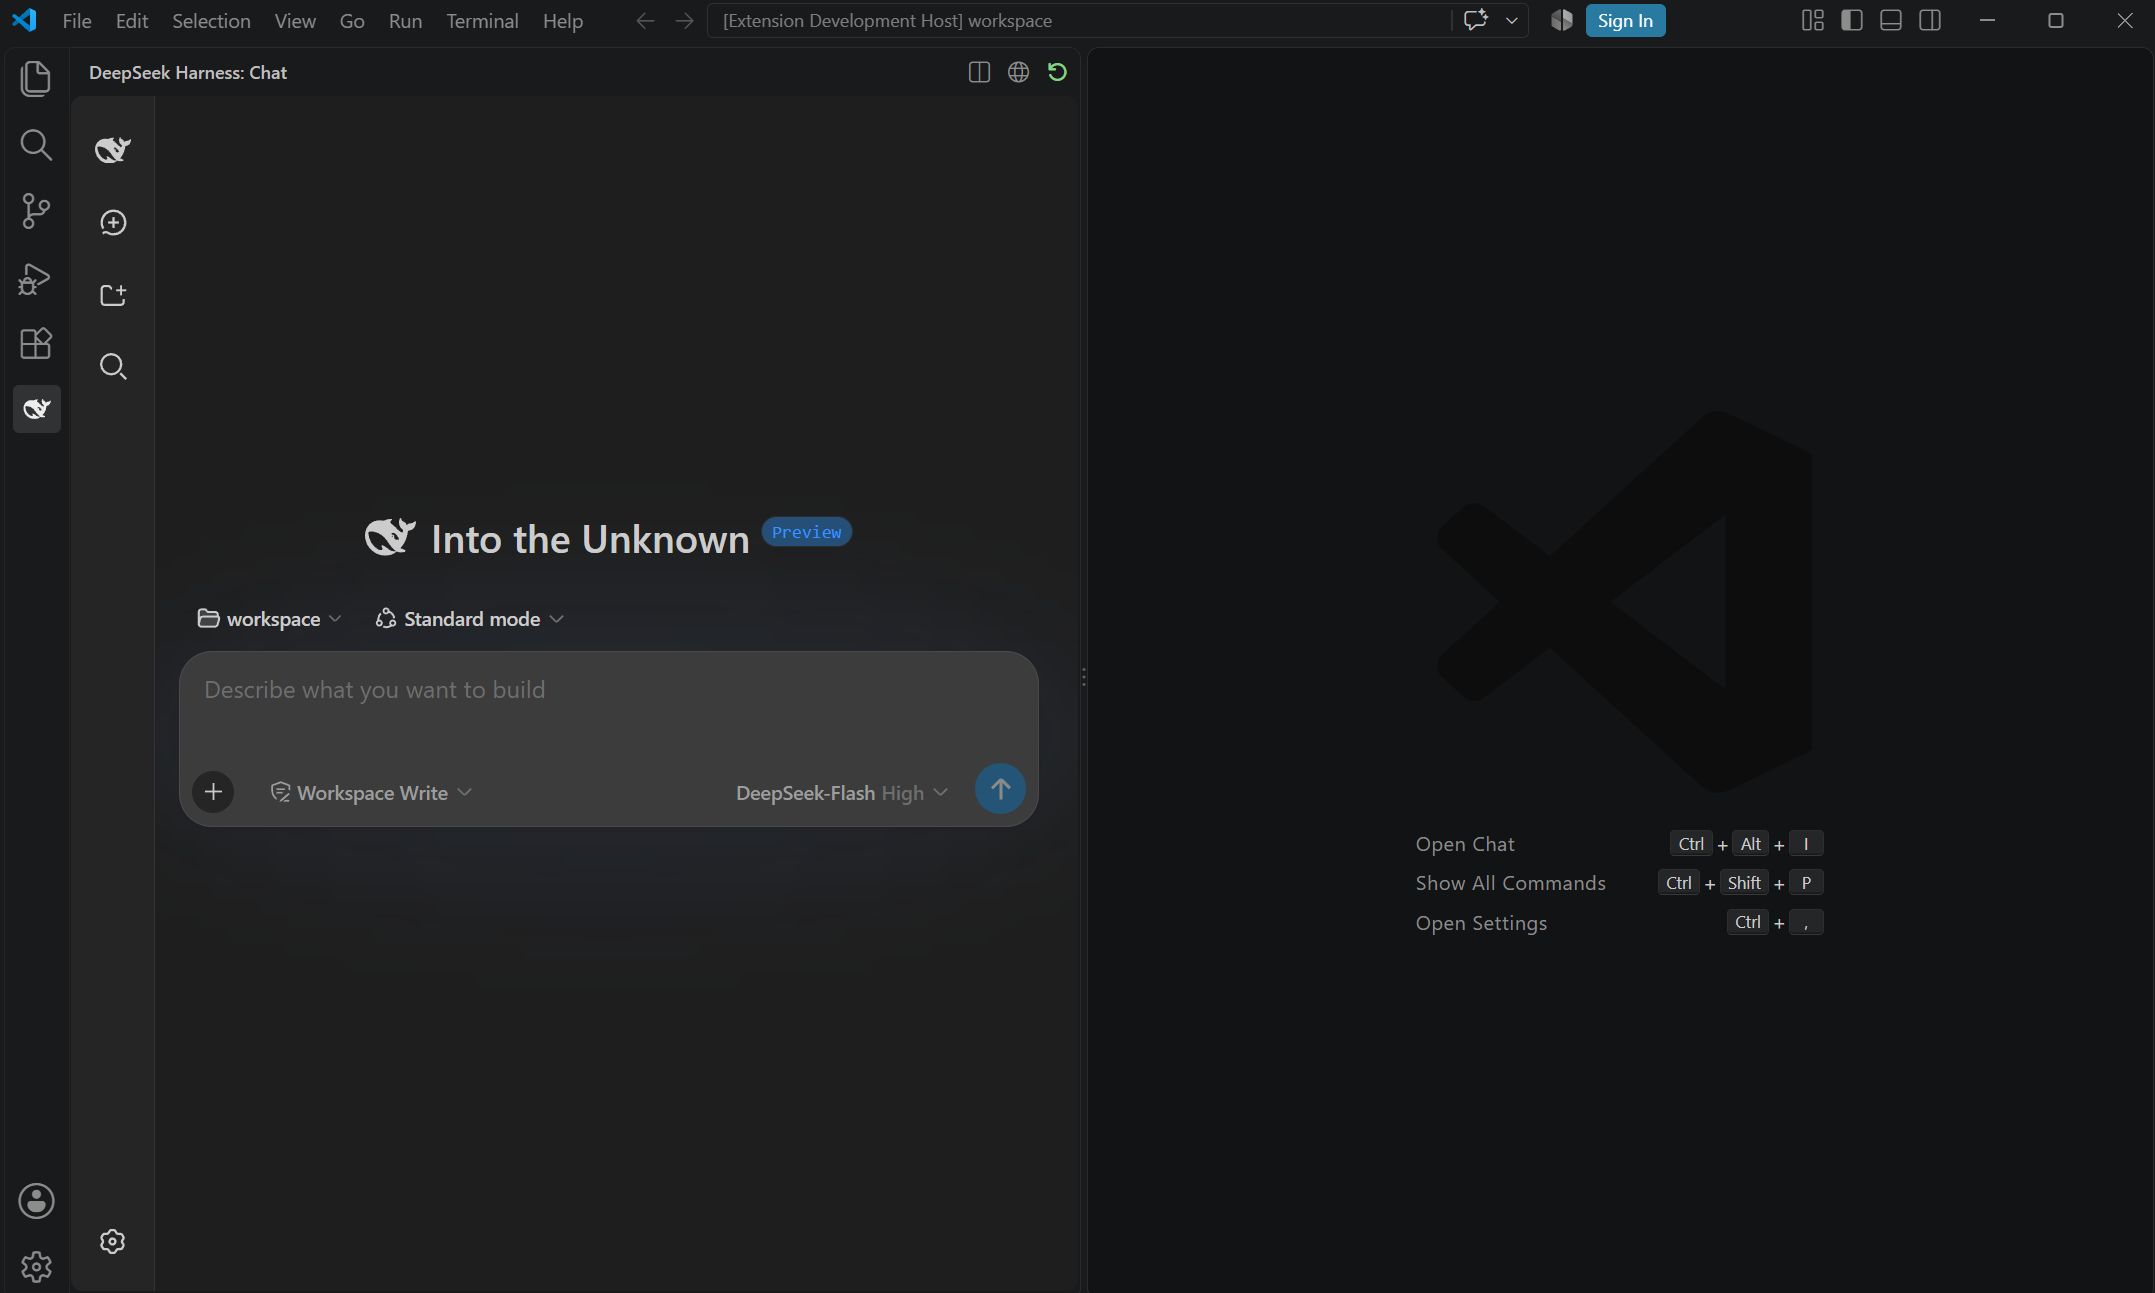Open search conversations magnifier in chat sidebar
2155x1293 pixels.
113,367
